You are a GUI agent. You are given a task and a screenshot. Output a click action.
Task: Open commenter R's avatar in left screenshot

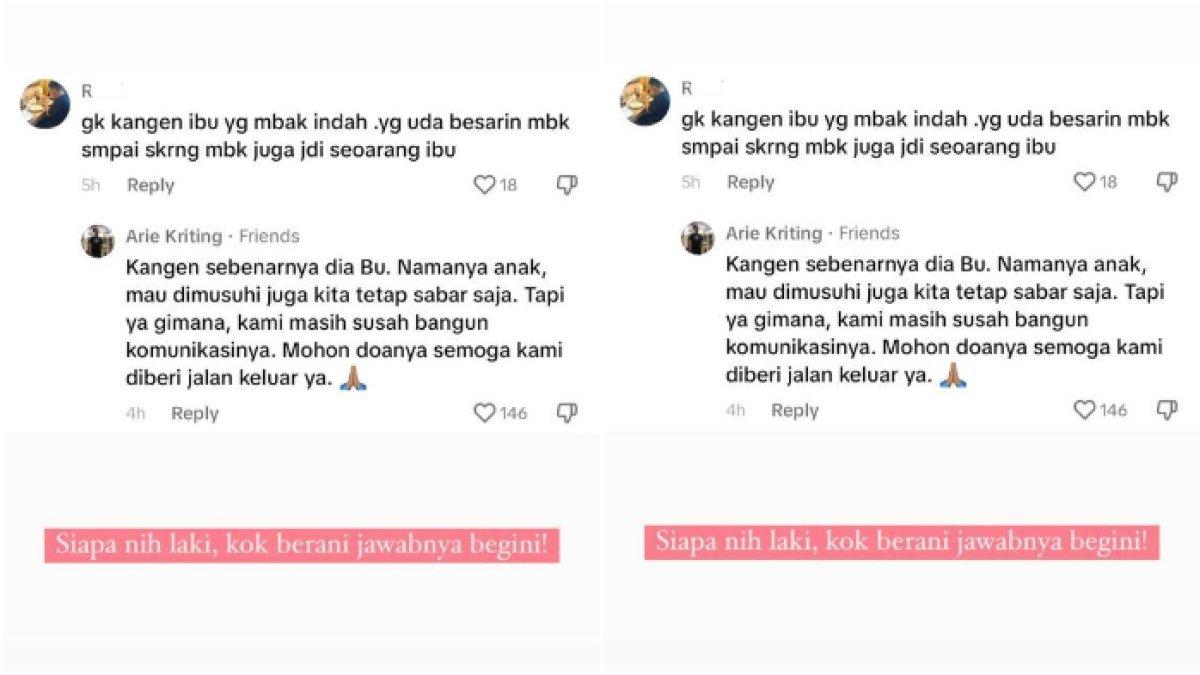pyautogui.click(x=45, y=104)
